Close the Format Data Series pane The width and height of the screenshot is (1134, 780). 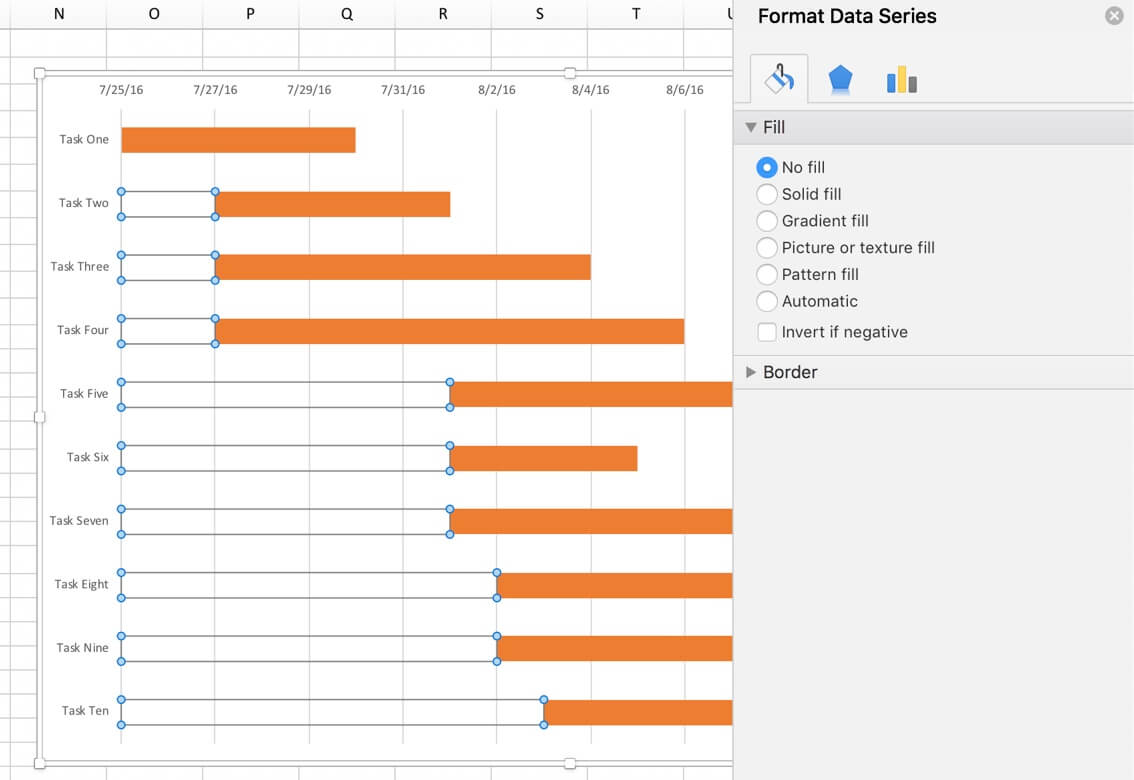tap(1114, 15)
